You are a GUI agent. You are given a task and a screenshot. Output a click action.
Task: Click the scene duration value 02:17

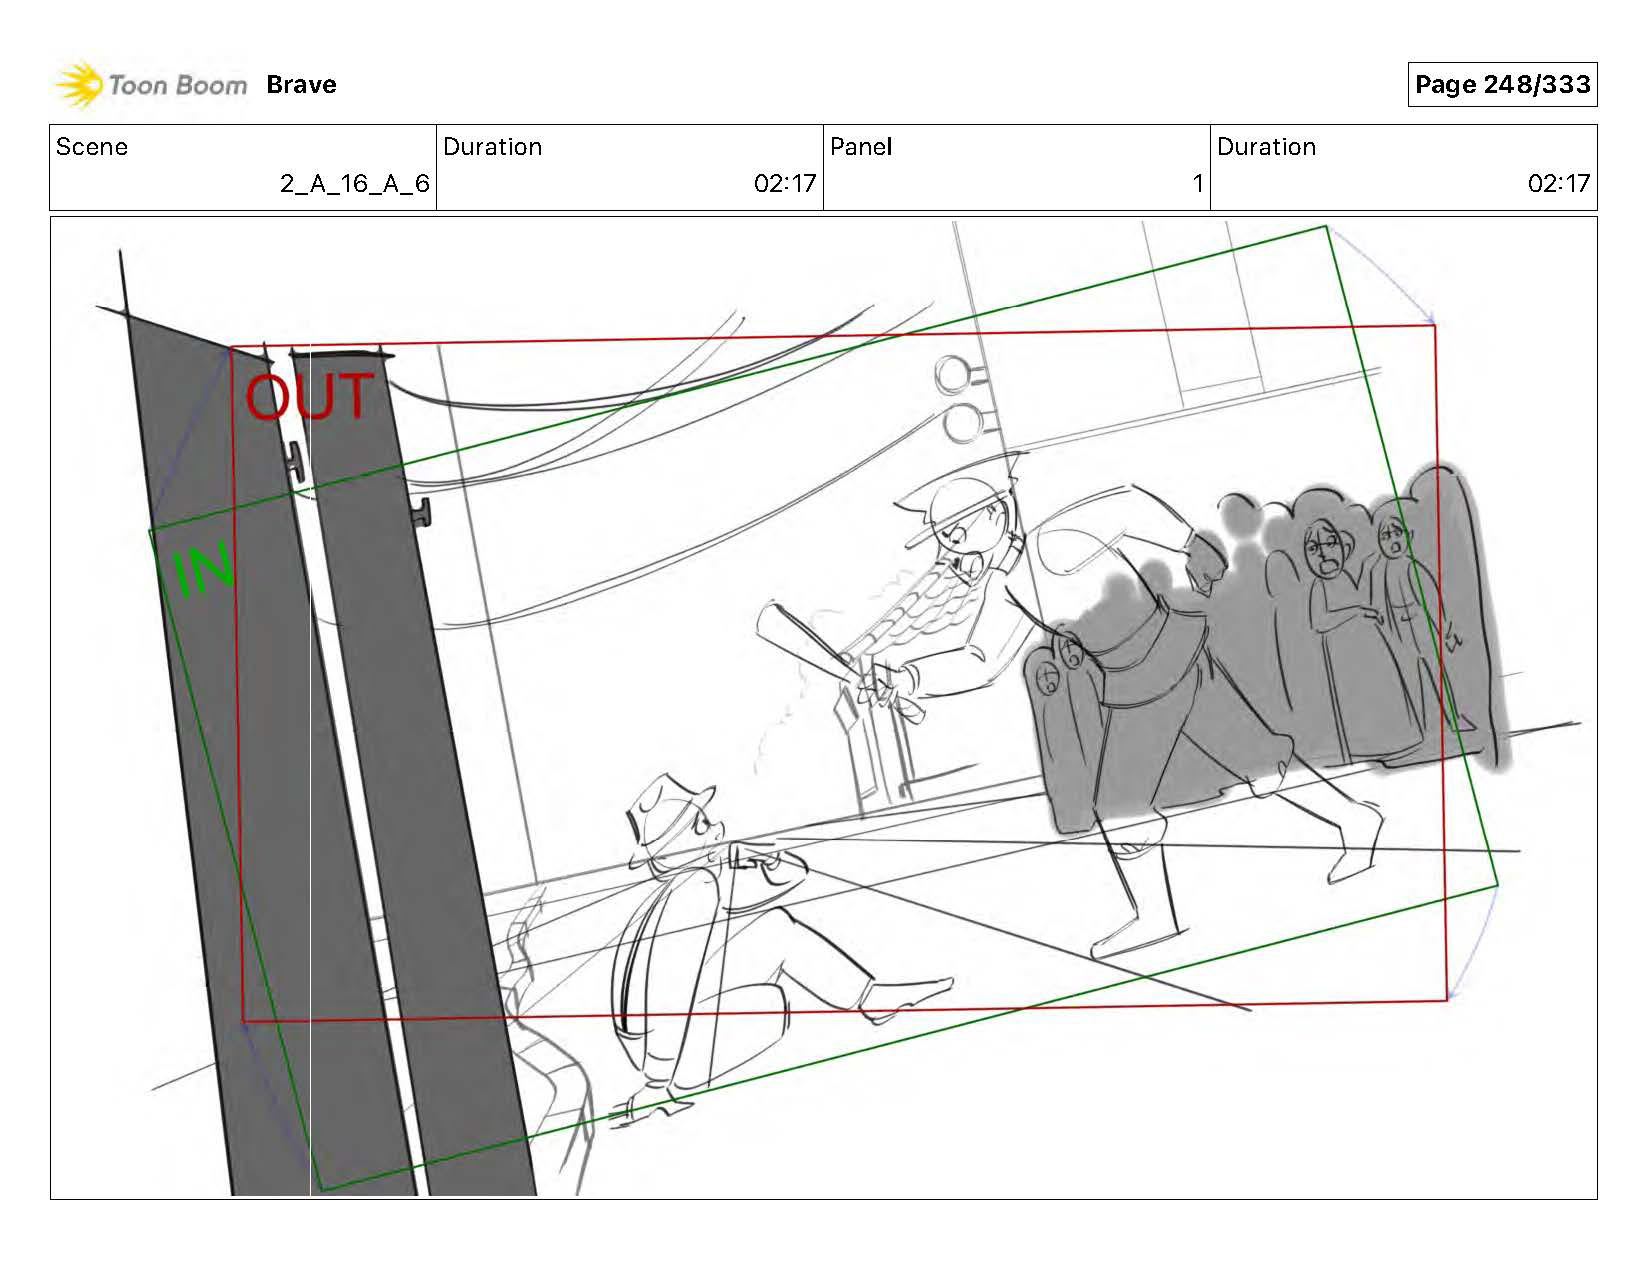(x=785, y=184)
